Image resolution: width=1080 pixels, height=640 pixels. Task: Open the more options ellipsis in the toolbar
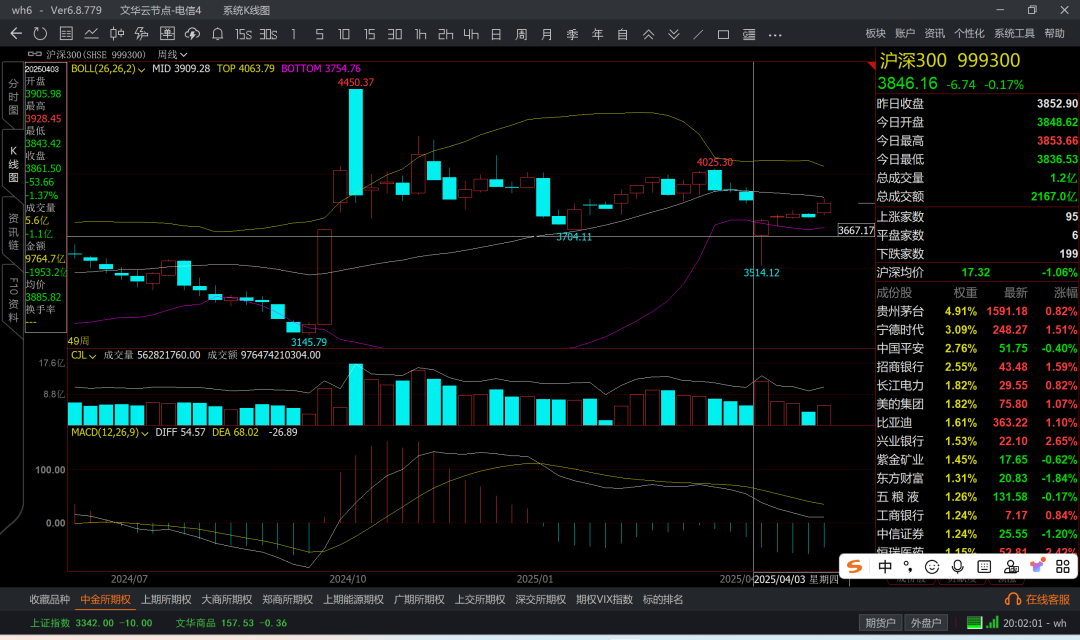(774, 34)
